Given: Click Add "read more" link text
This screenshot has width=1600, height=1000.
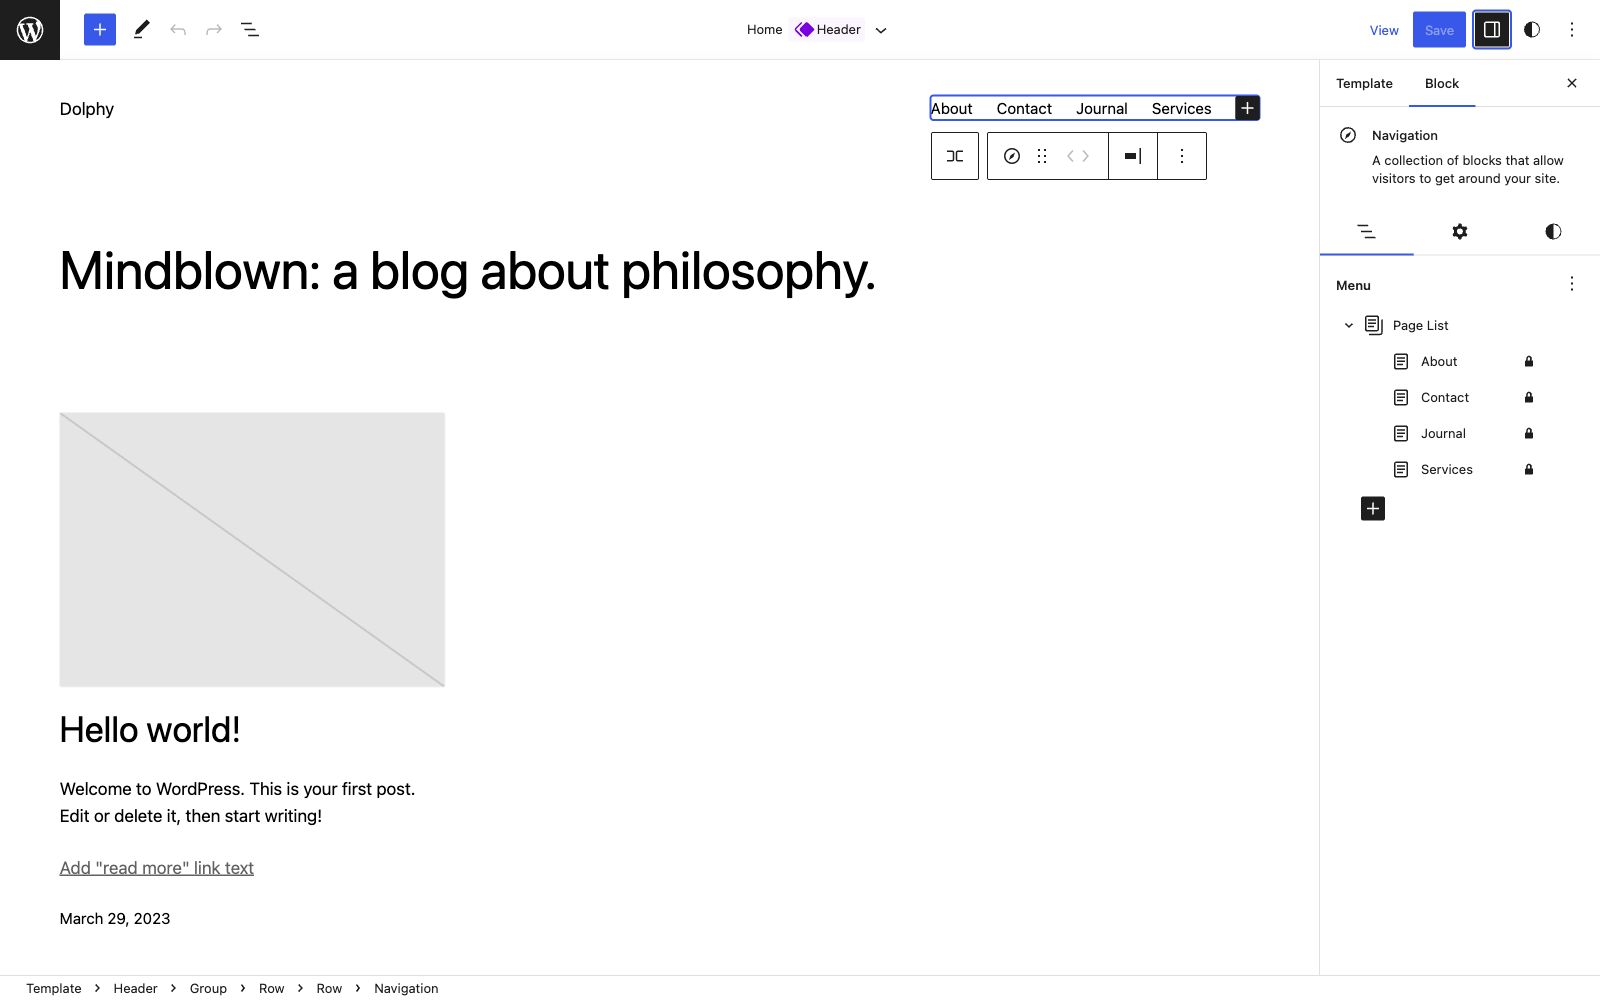Looking at the screenshot, I should point(157,868).
